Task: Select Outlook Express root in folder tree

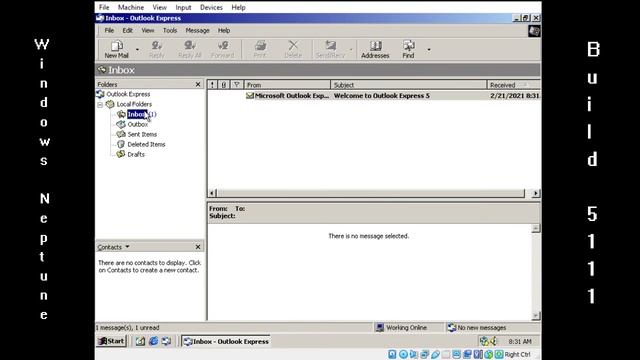Action: coord(128,94)
